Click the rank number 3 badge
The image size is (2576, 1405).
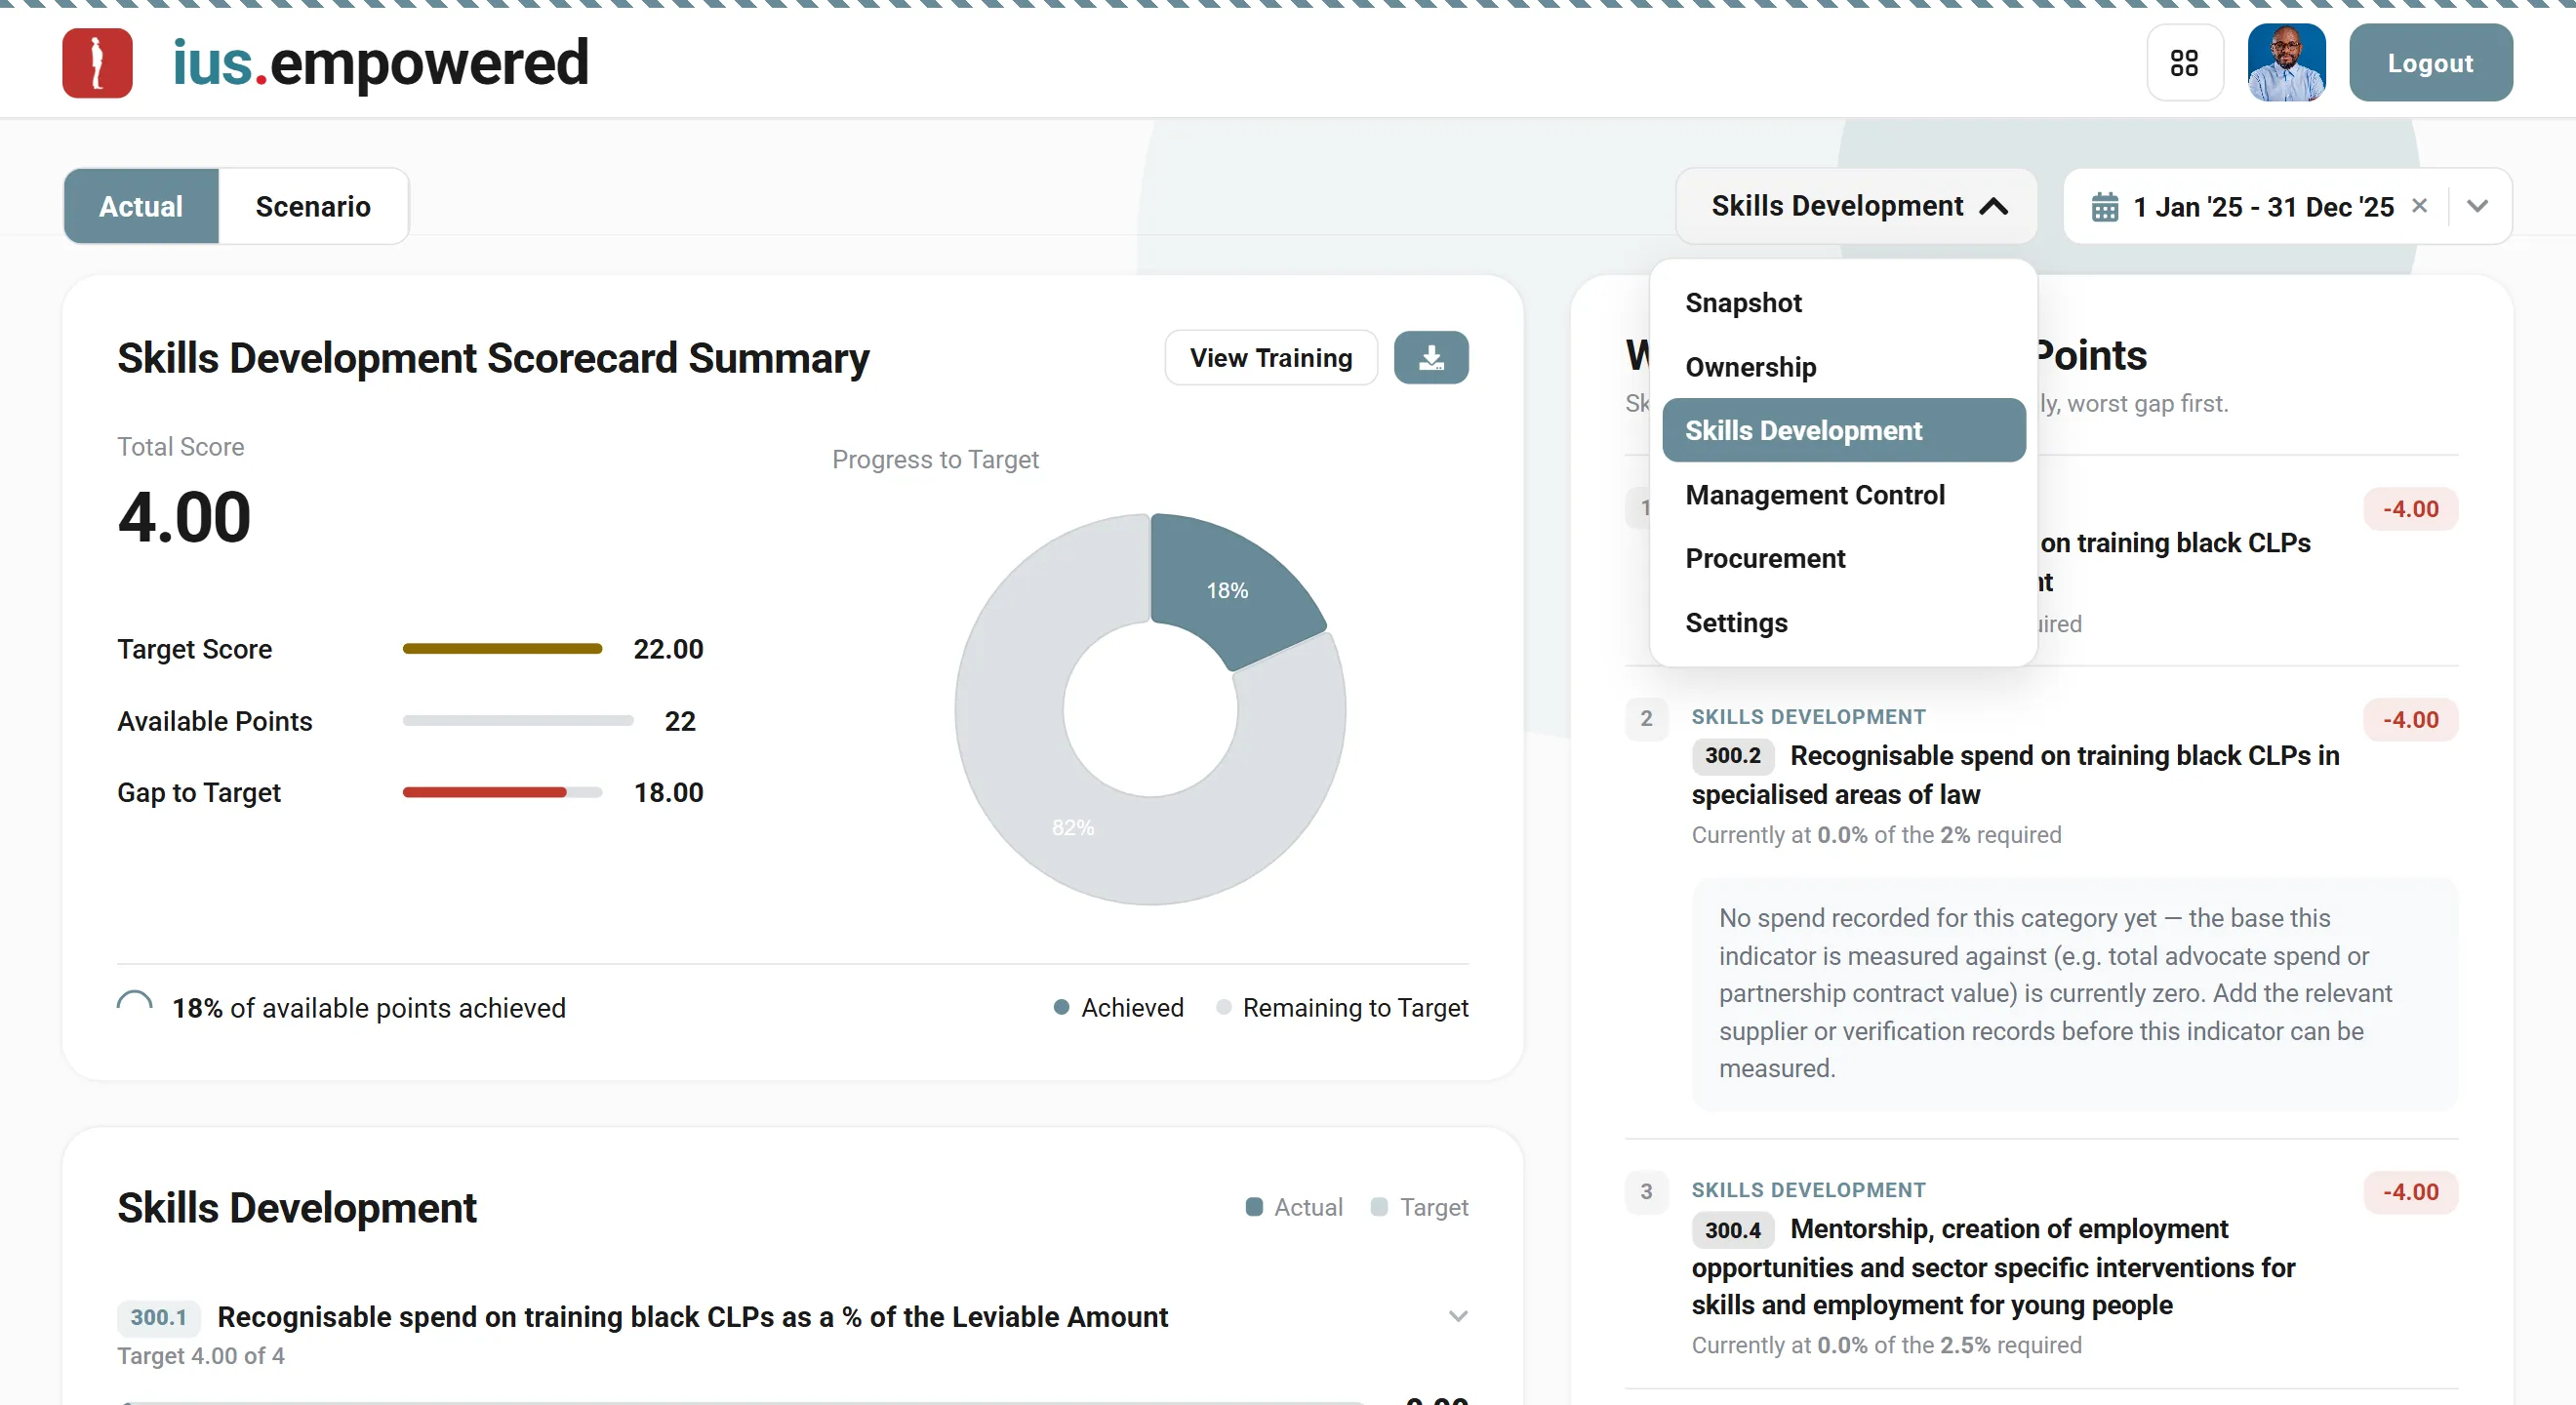1646,1192
